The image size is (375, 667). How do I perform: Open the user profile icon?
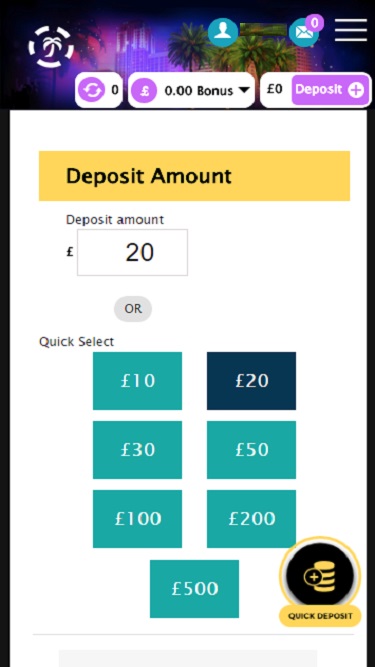(x=223, y=32)
